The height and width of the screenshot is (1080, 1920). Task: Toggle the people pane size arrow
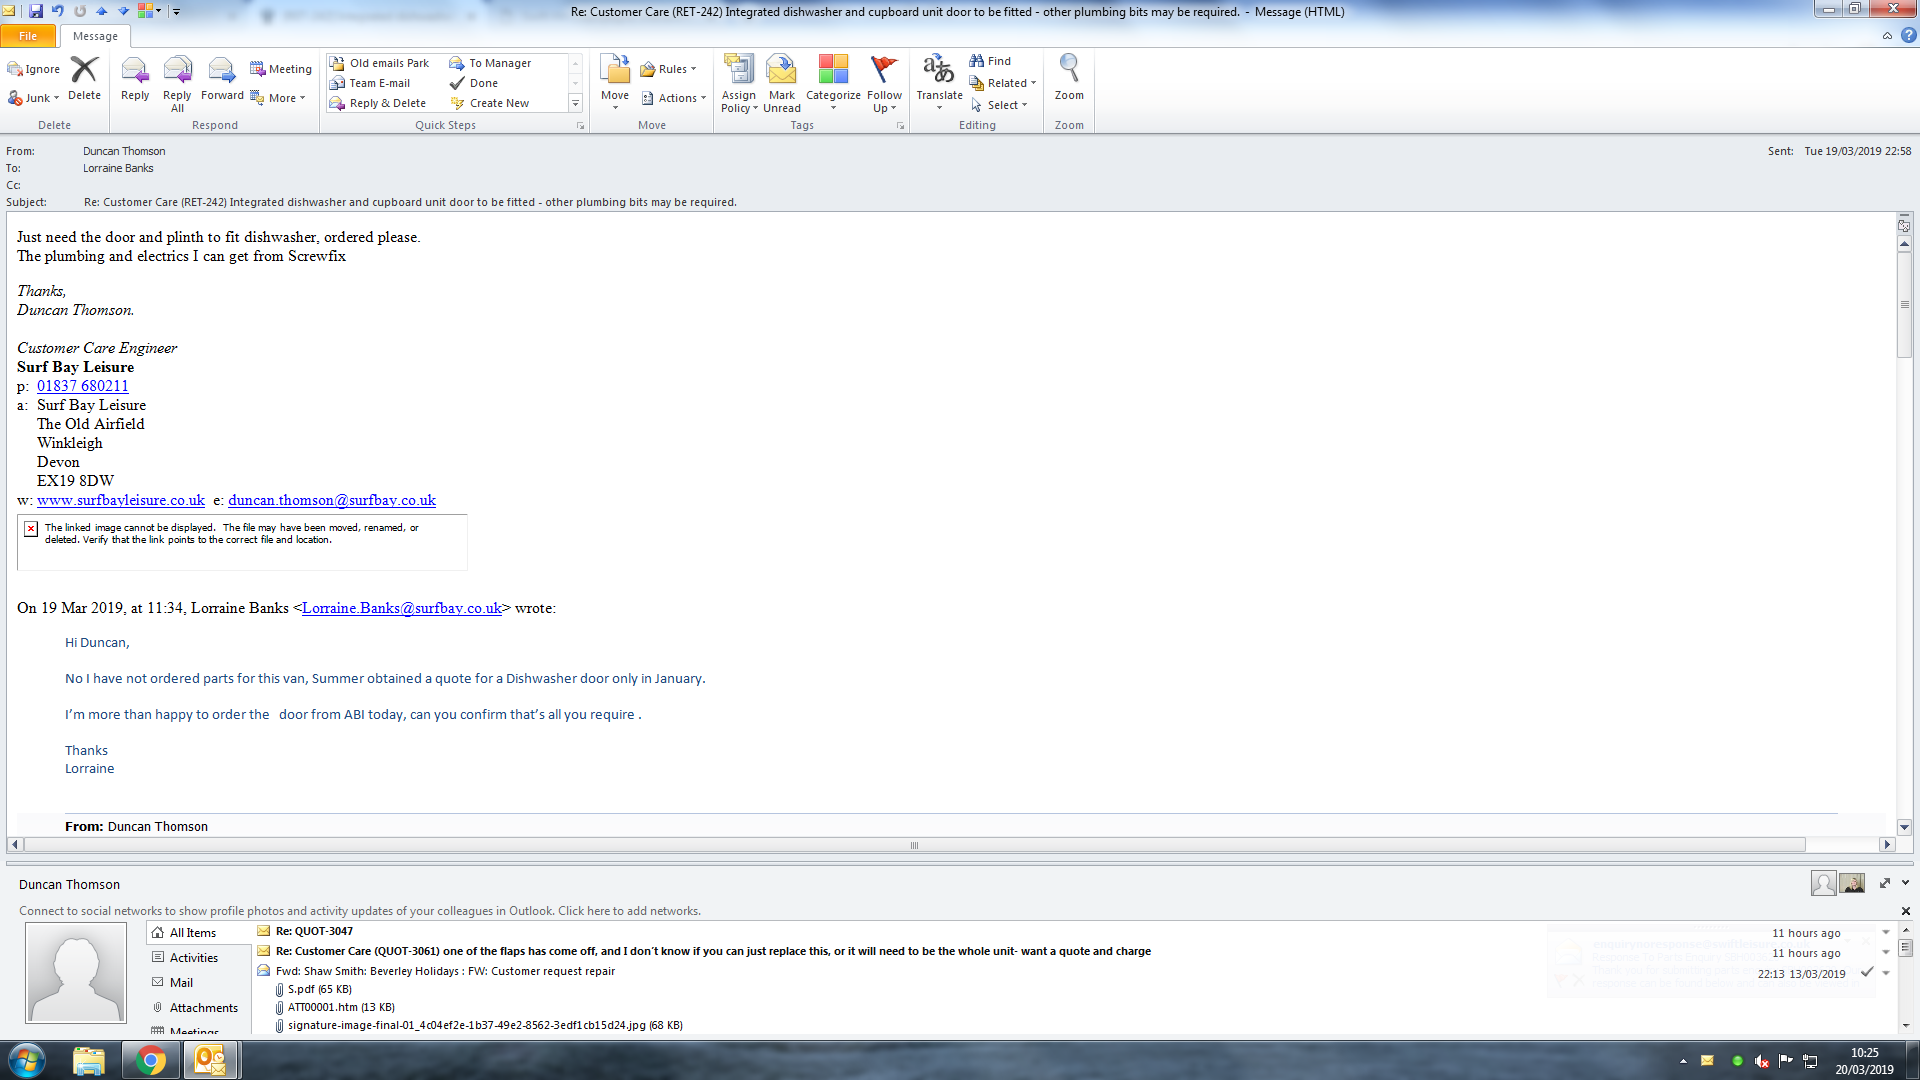pyautogui.click(x=1885, y=883)
